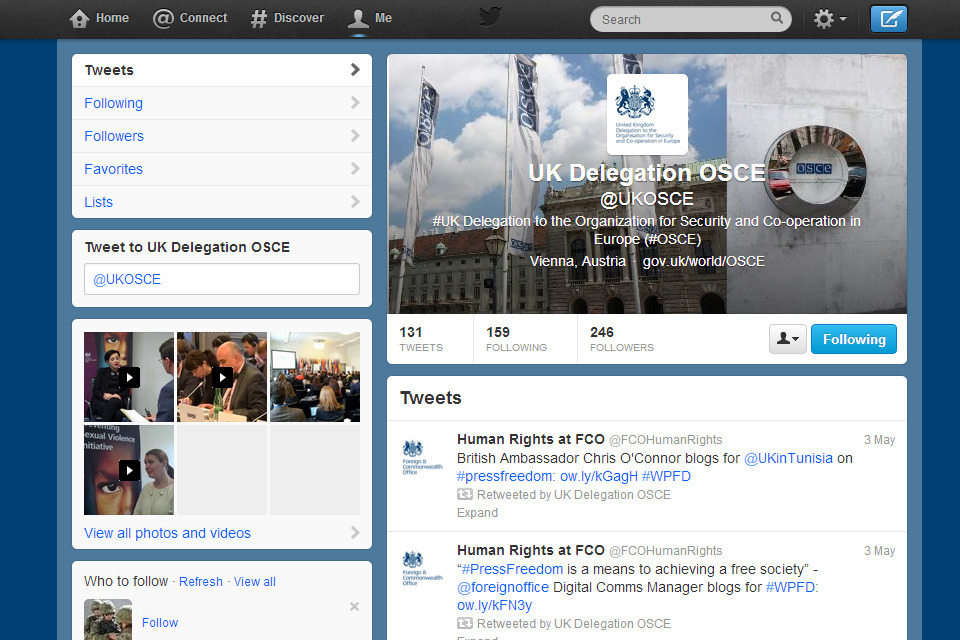
Task: Click the Twitter bird logo
Action: point(490,17)
